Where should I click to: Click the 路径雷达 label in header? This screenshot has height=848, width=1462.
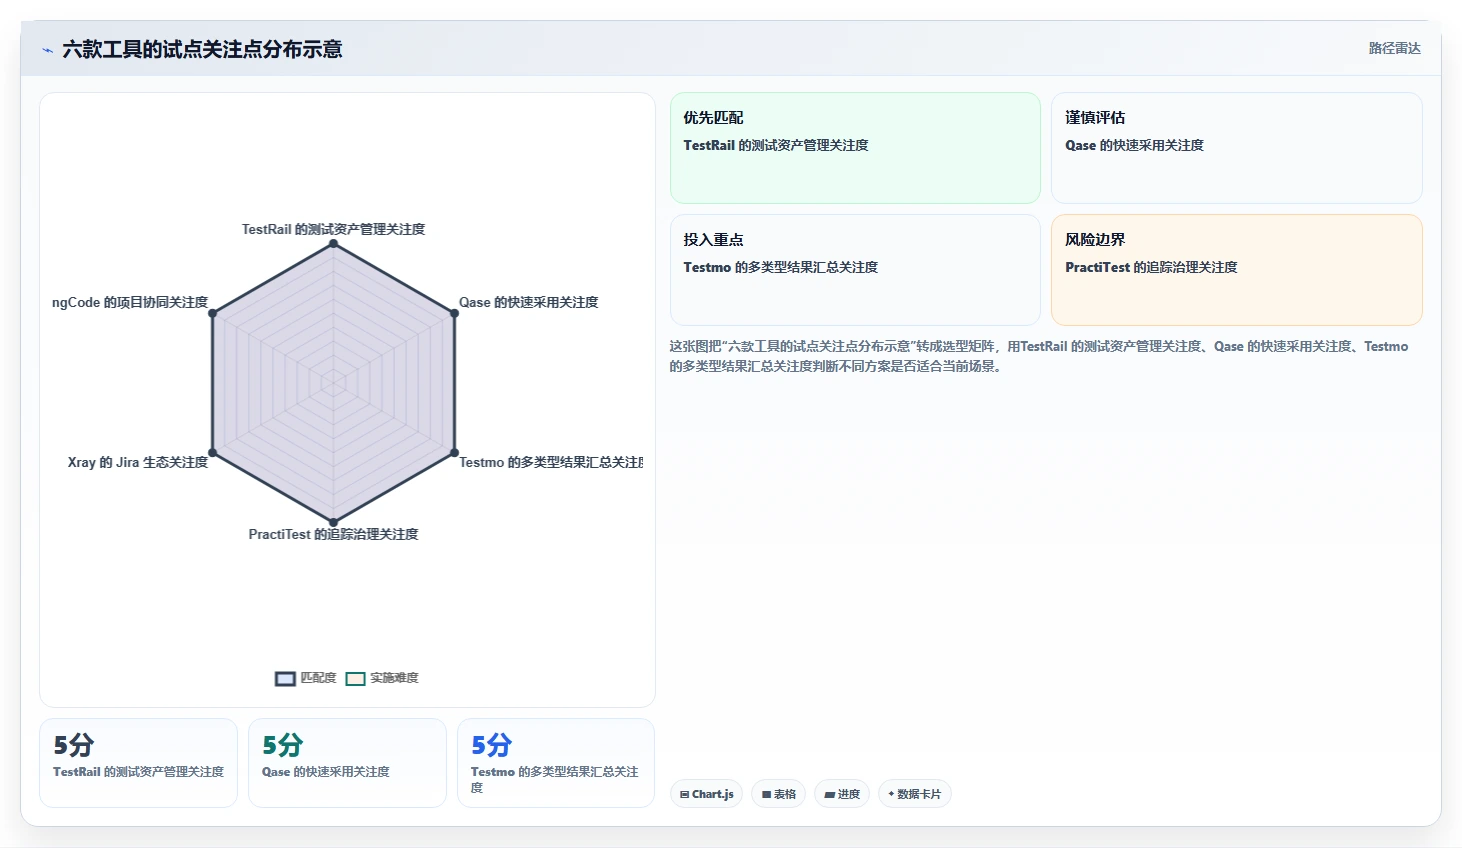point(1394,48)
